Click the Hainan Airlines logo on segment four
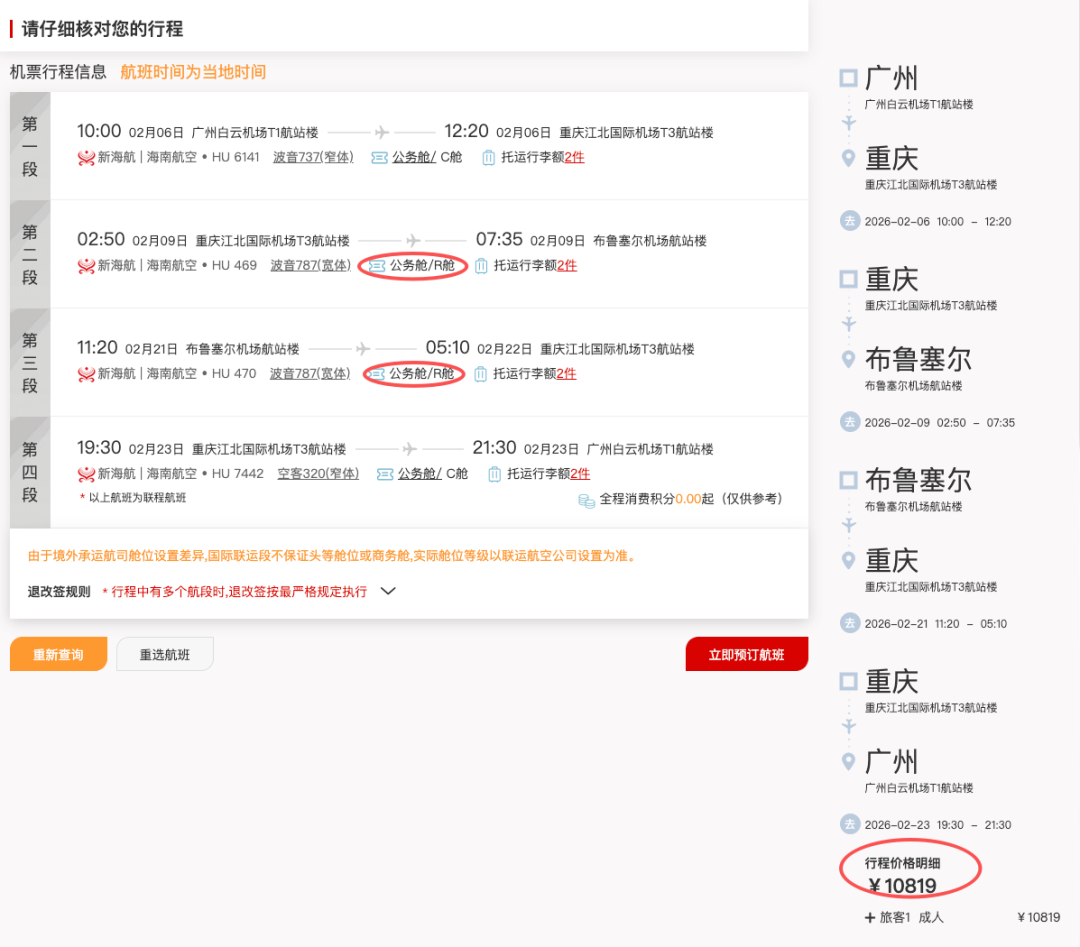 pyautogui.click(x=88, y=473)
